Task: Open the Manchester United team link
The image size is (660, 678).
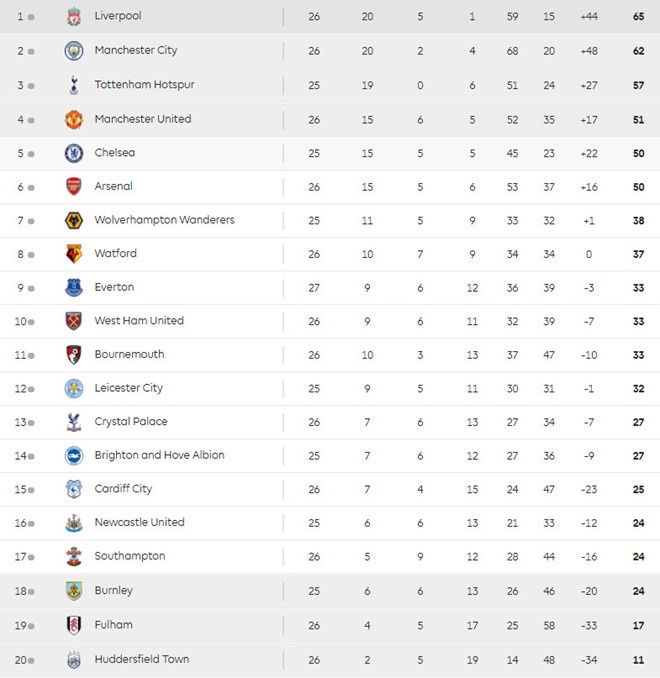Action: (142, 119)
